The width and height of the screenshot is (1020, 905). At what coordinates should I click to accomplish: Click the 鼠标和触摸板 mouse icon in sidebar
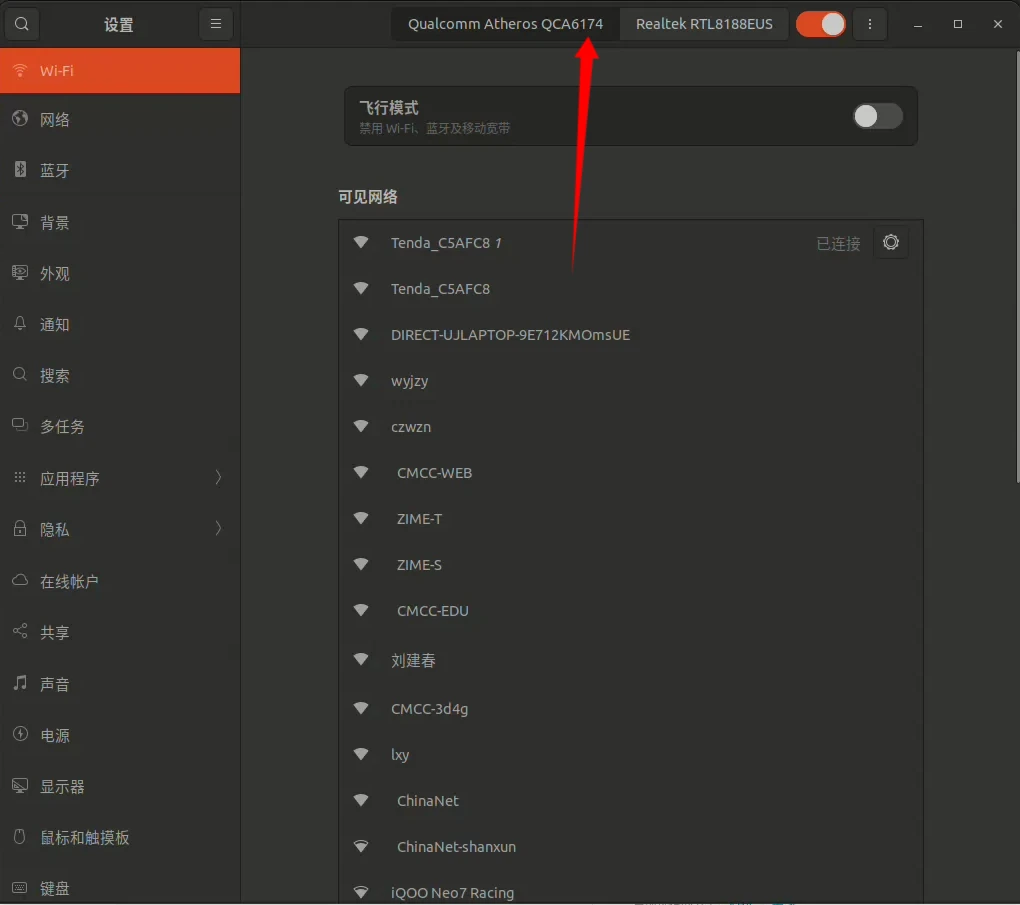[21, 837]
